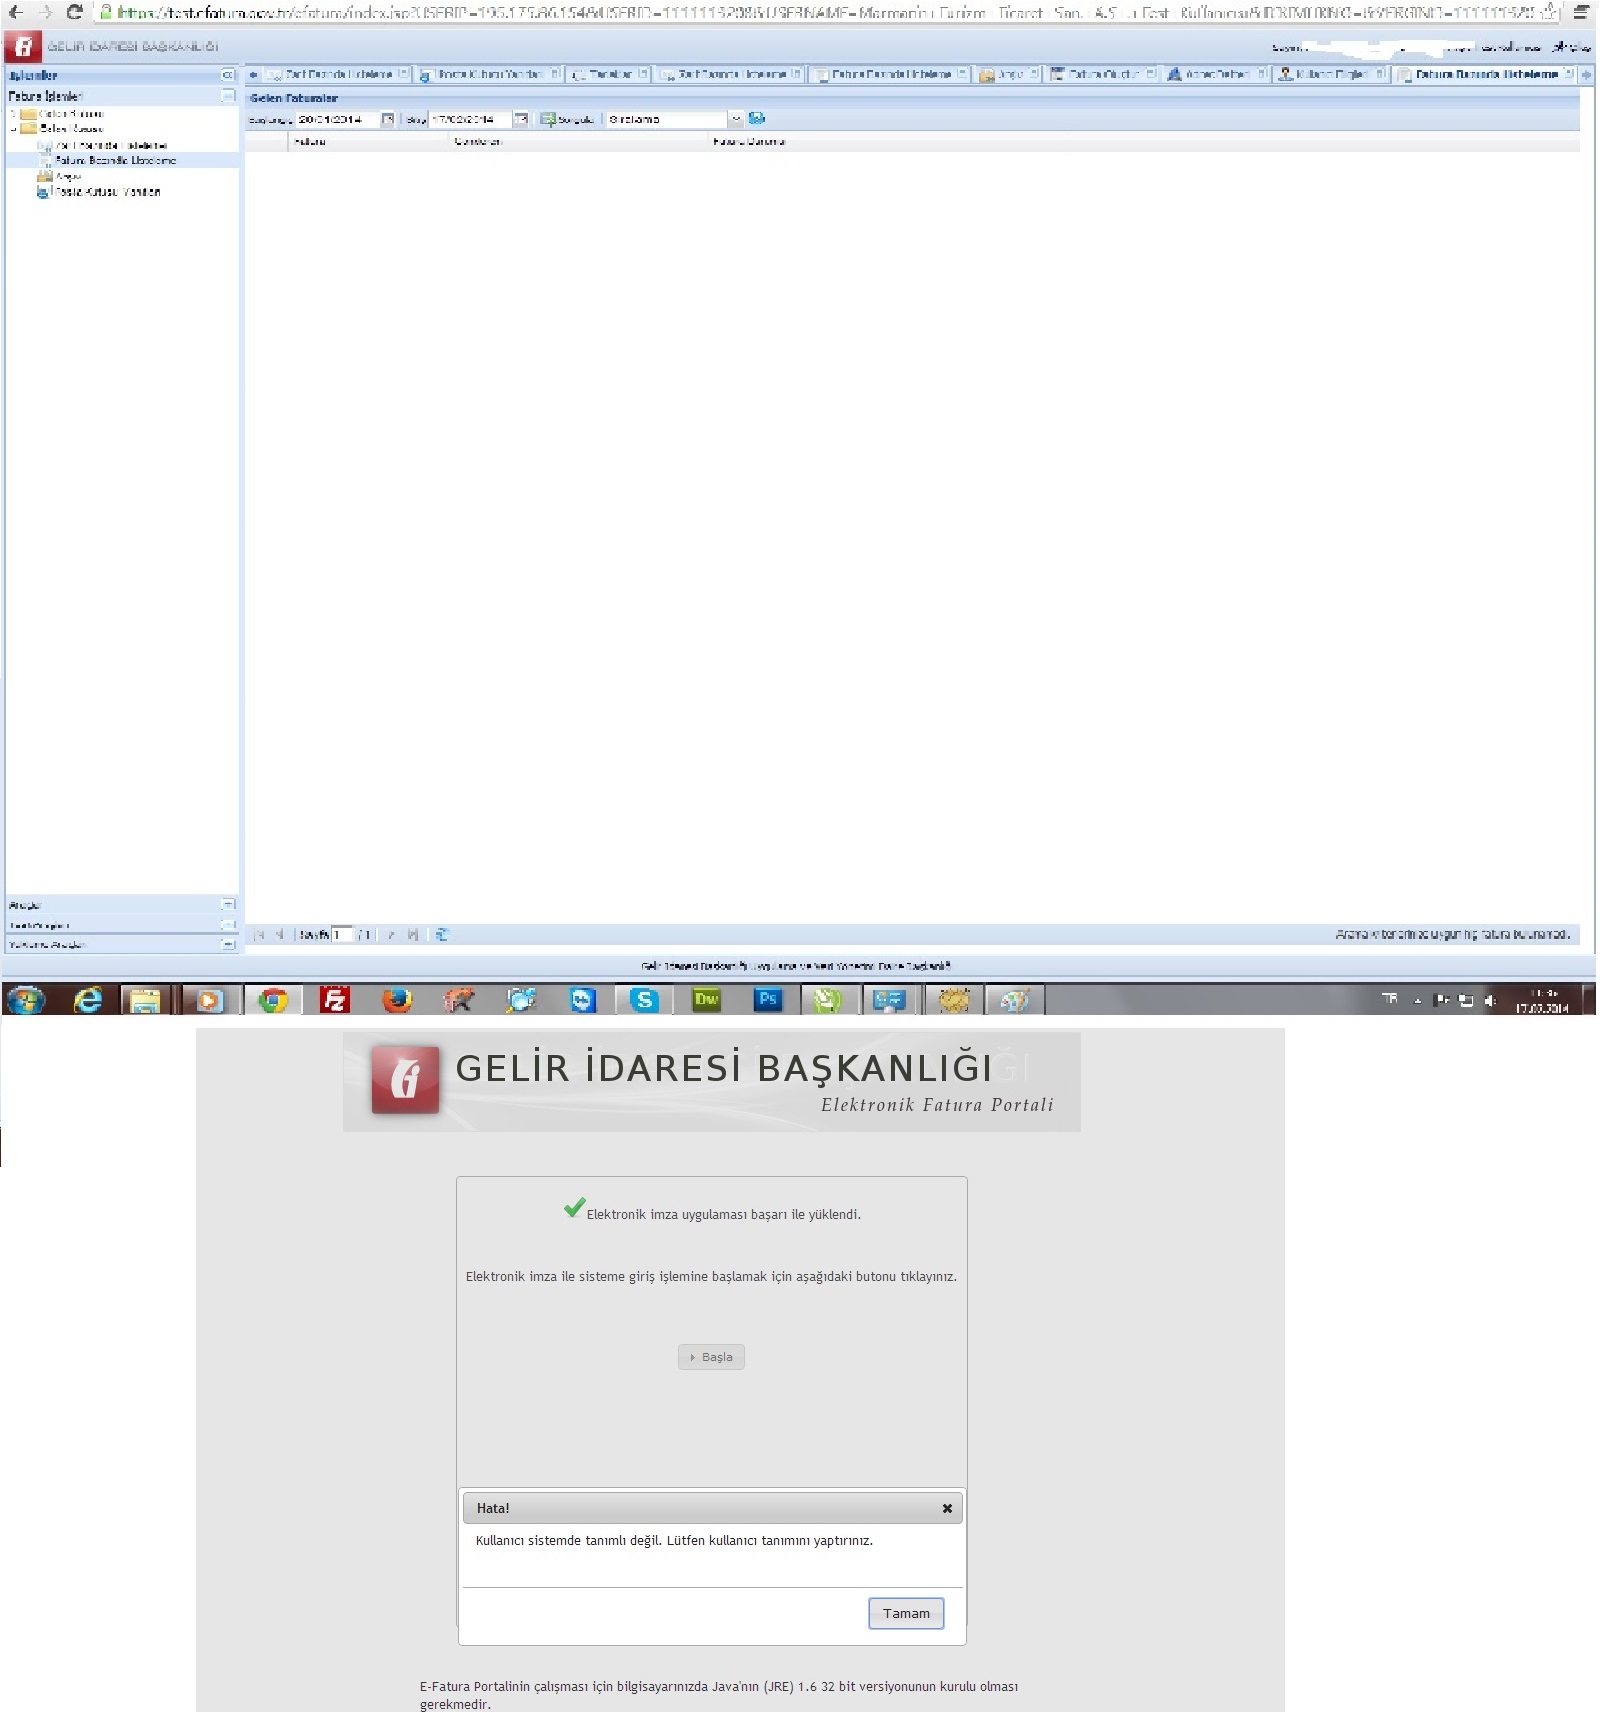The image size is (1600, 1736).
Task: Close the Hata! error dialog
Action: (946, 1508)
